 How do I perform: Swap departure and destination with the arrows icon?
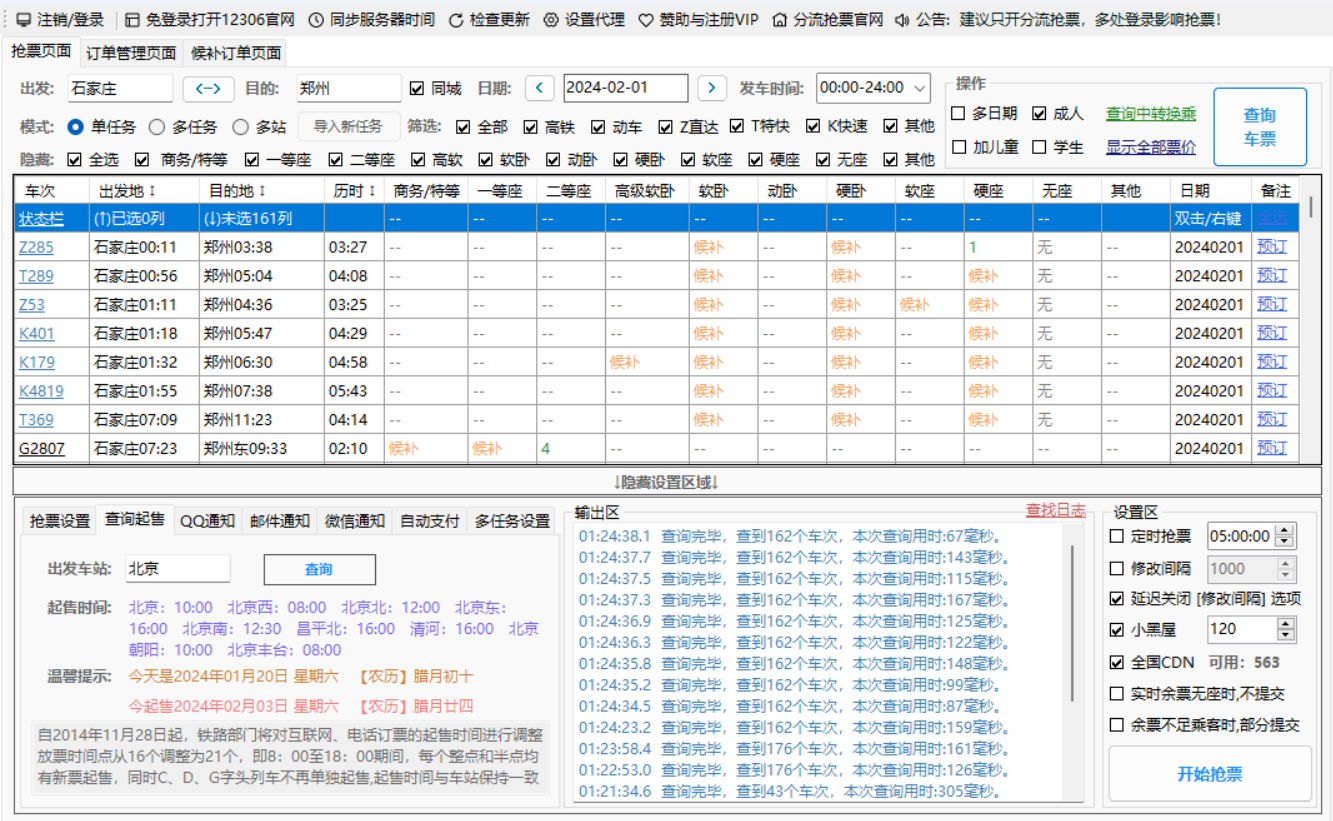click(208, 88)
